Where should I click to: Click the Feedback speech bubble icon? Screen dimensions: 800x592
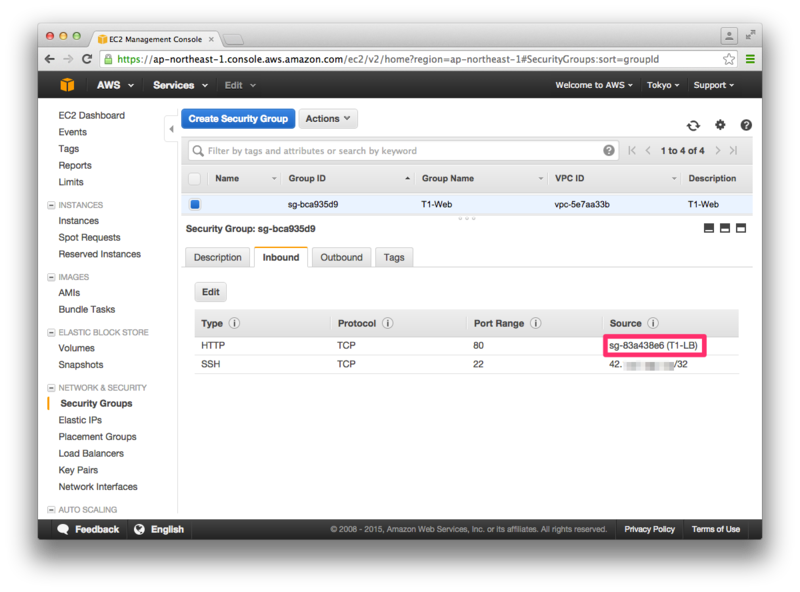63,529
